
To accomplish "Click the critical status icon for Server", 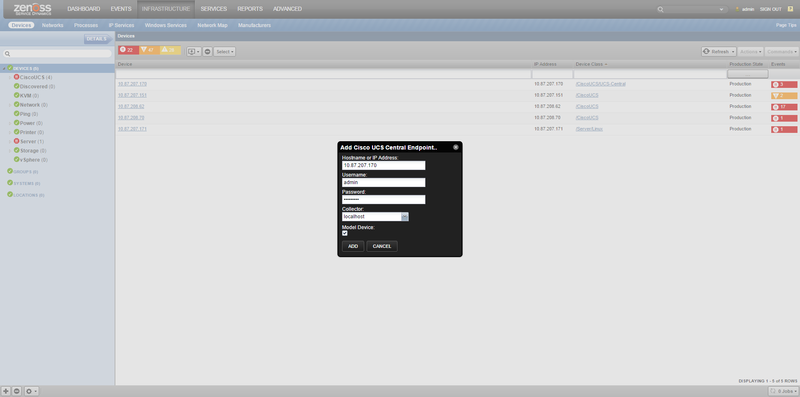I will tap(16, 141).
